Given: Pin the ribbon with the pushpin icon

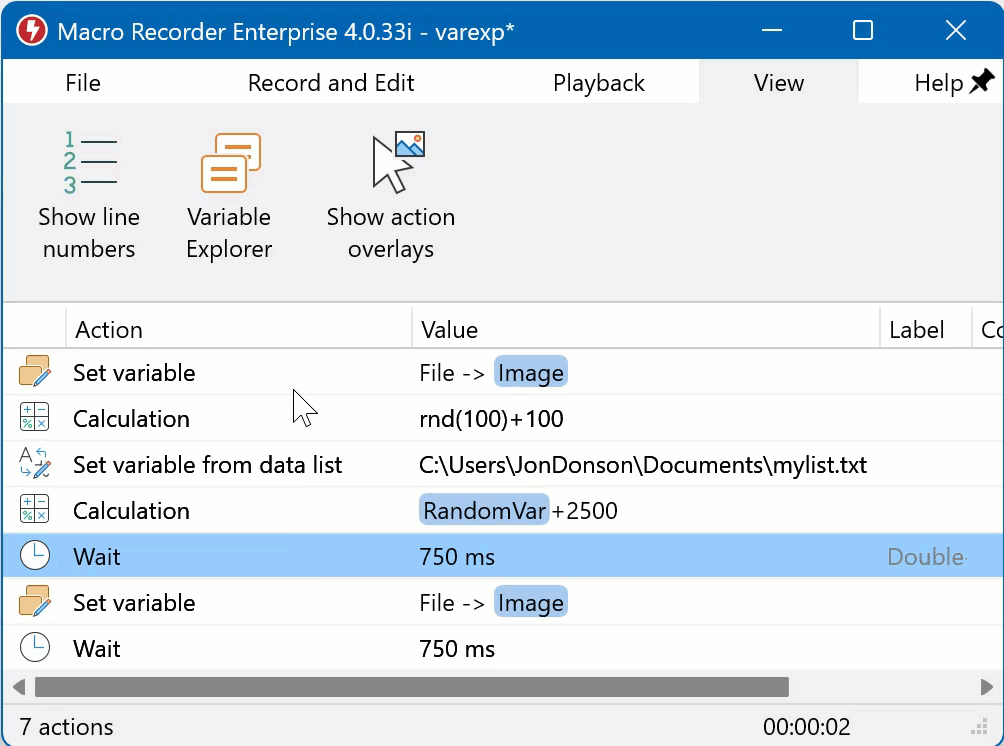Looking at the screenshot, I should pyautogui.click(x=981, y=83).
